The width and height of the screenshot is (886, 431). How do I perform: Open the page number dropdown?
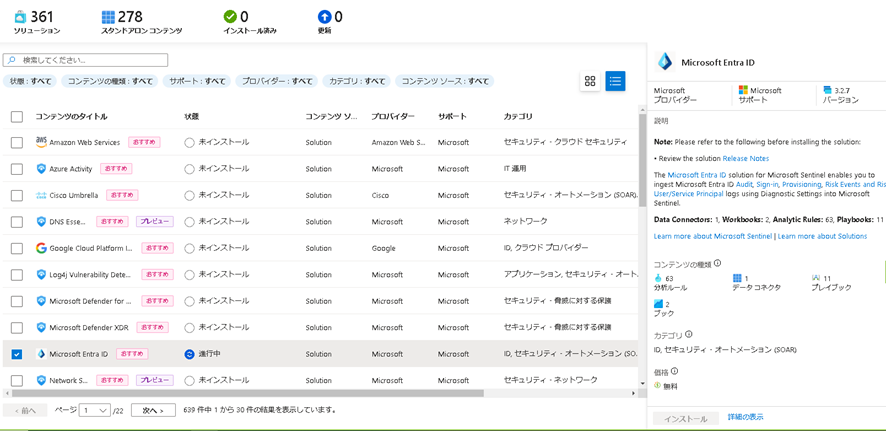click(96, 410)
